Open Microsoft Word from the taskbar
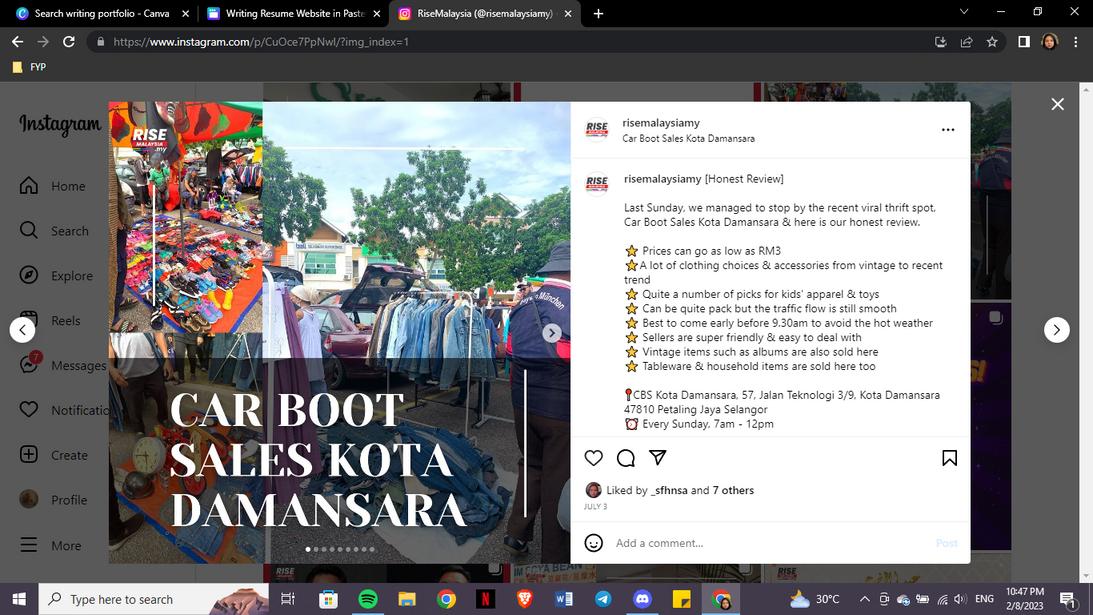The image size is (1093, 615). tap(564, 599)
